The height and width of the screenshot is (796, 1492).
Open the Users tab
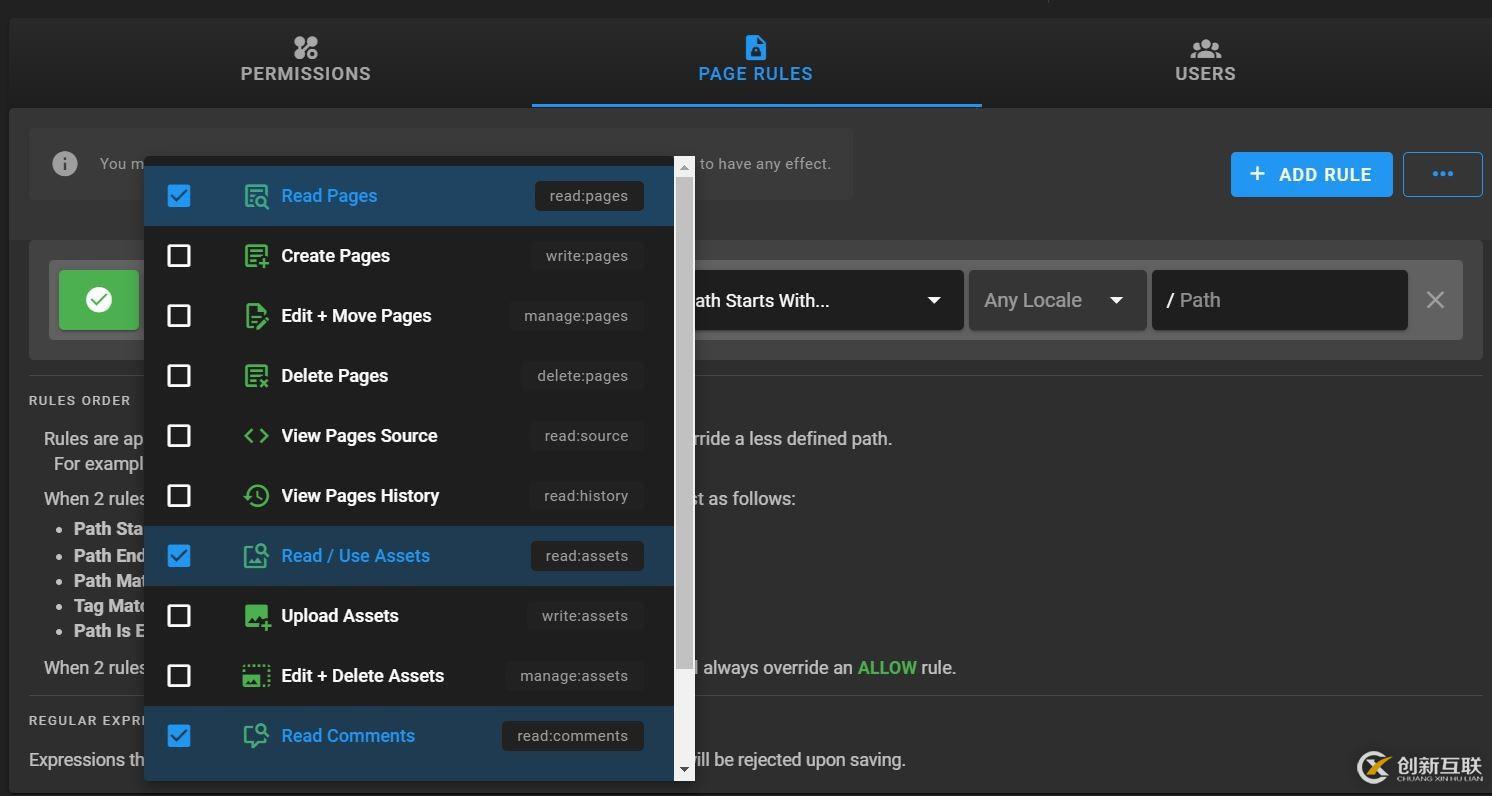point(1205,60)
